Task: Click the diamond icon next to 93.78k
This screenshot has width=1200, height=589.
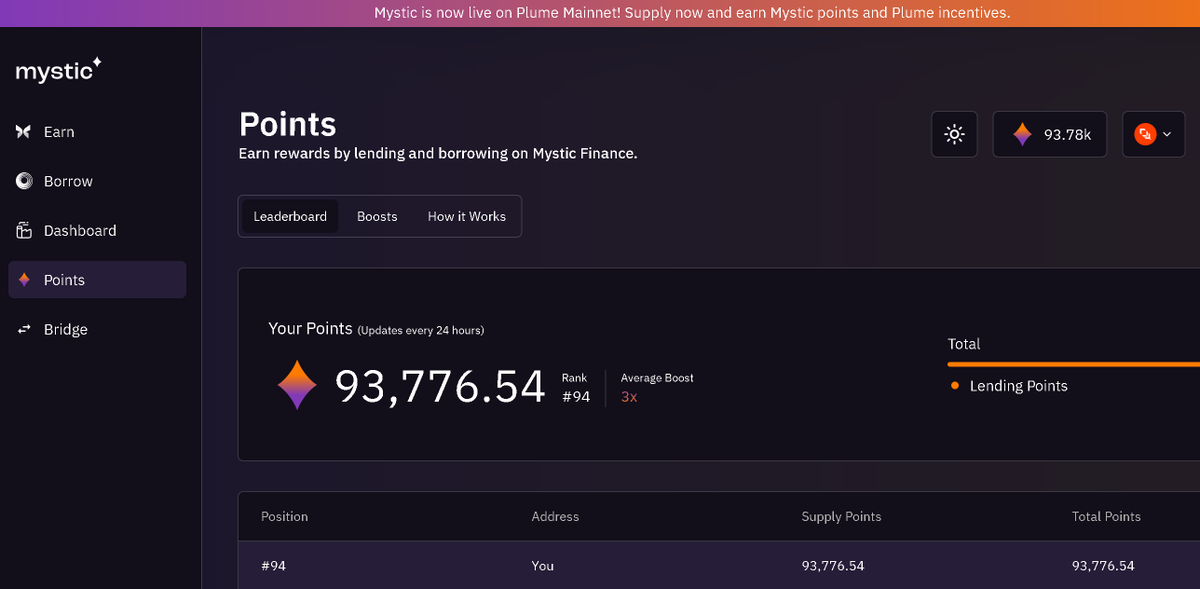Action: 1022,134
